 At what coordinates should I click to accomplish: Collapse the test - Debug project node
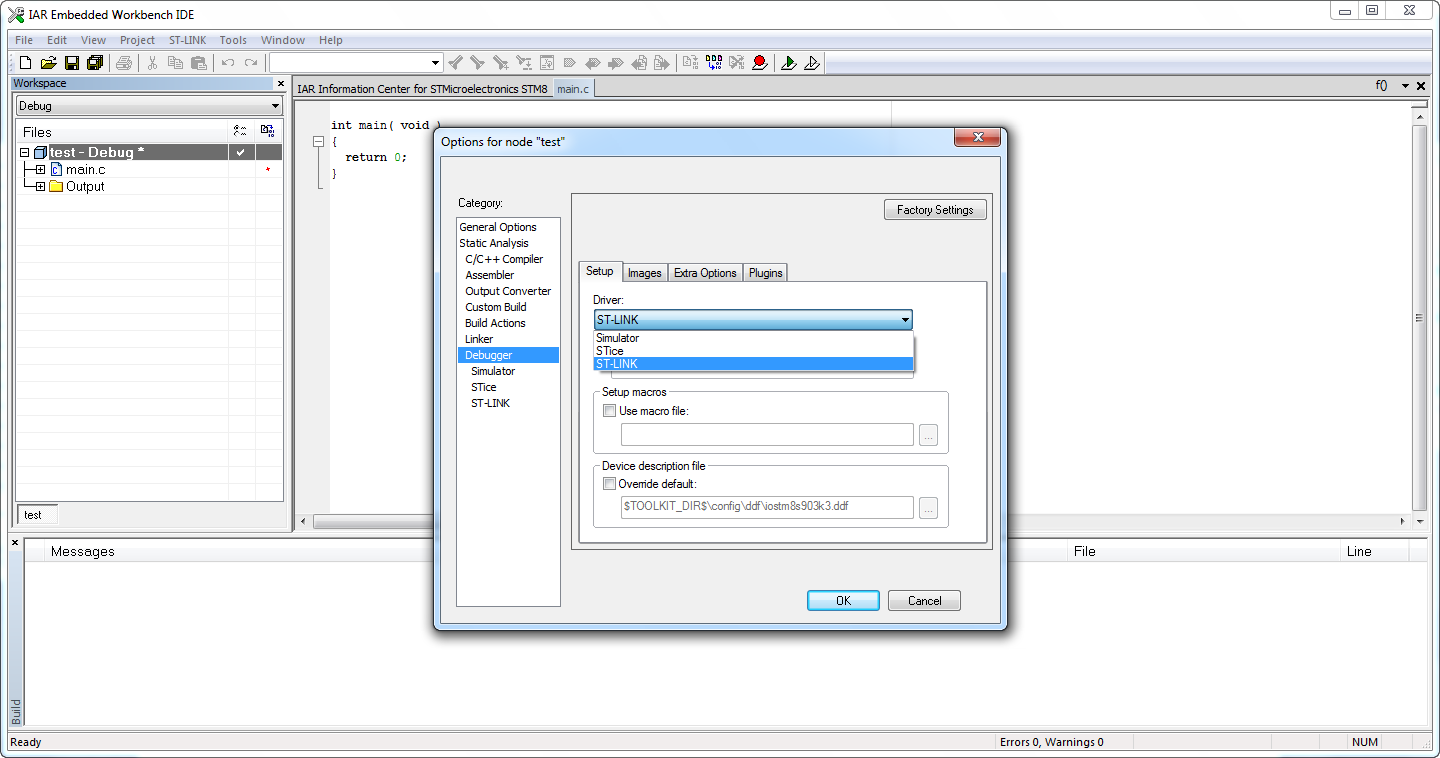pos(24,153)
